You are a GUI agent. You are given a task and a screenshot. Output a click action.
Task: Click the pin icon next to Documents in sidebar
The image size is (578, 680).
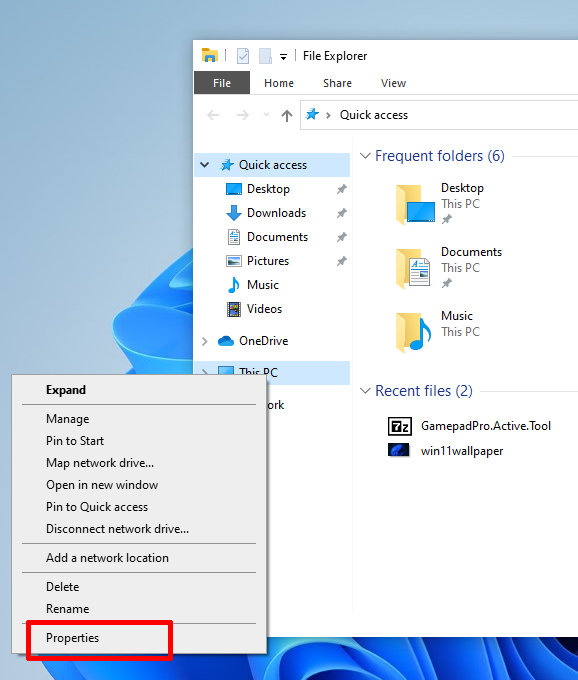342,237
